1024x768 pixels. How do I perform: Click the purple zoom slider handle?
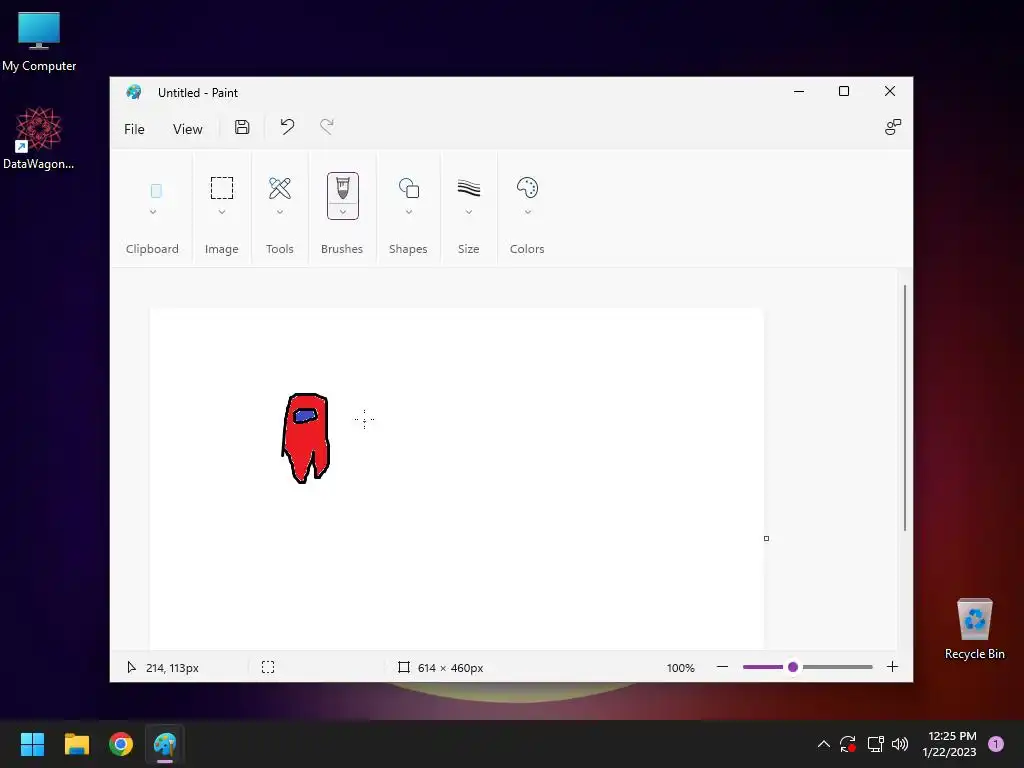pyautogui.click(x=793, y=667)
